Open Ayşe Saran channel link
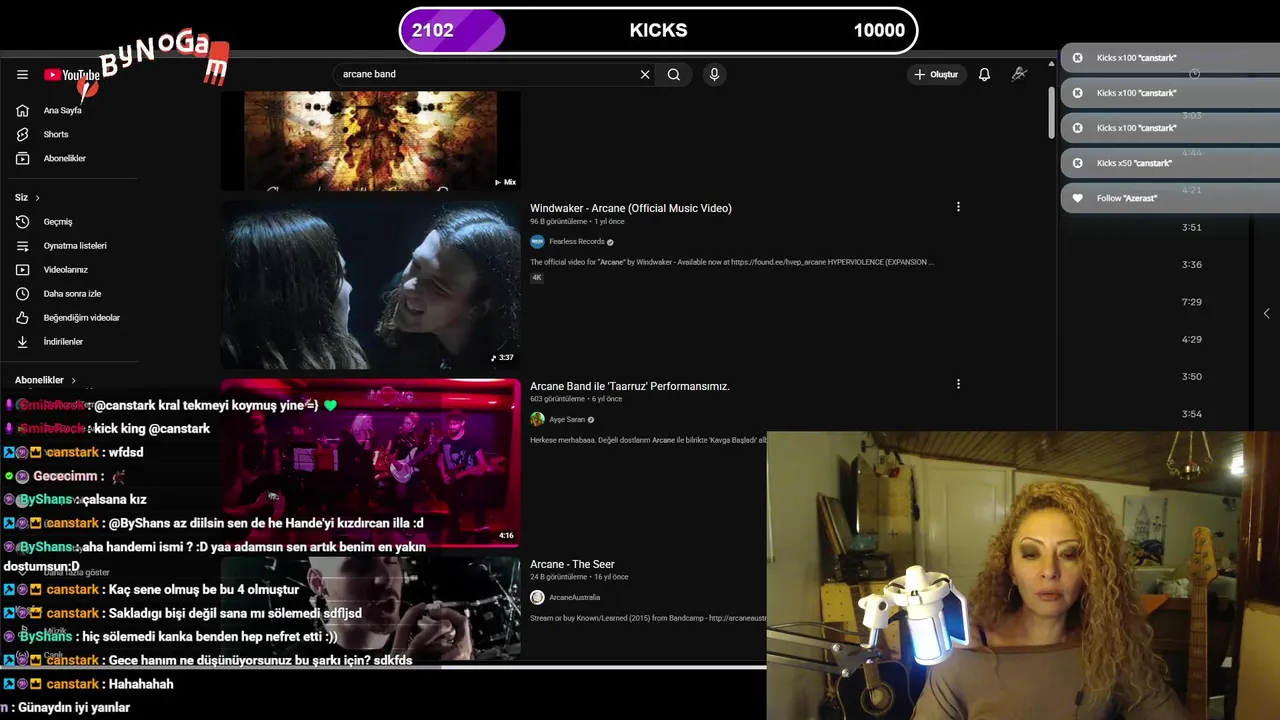 click(567, 420)
